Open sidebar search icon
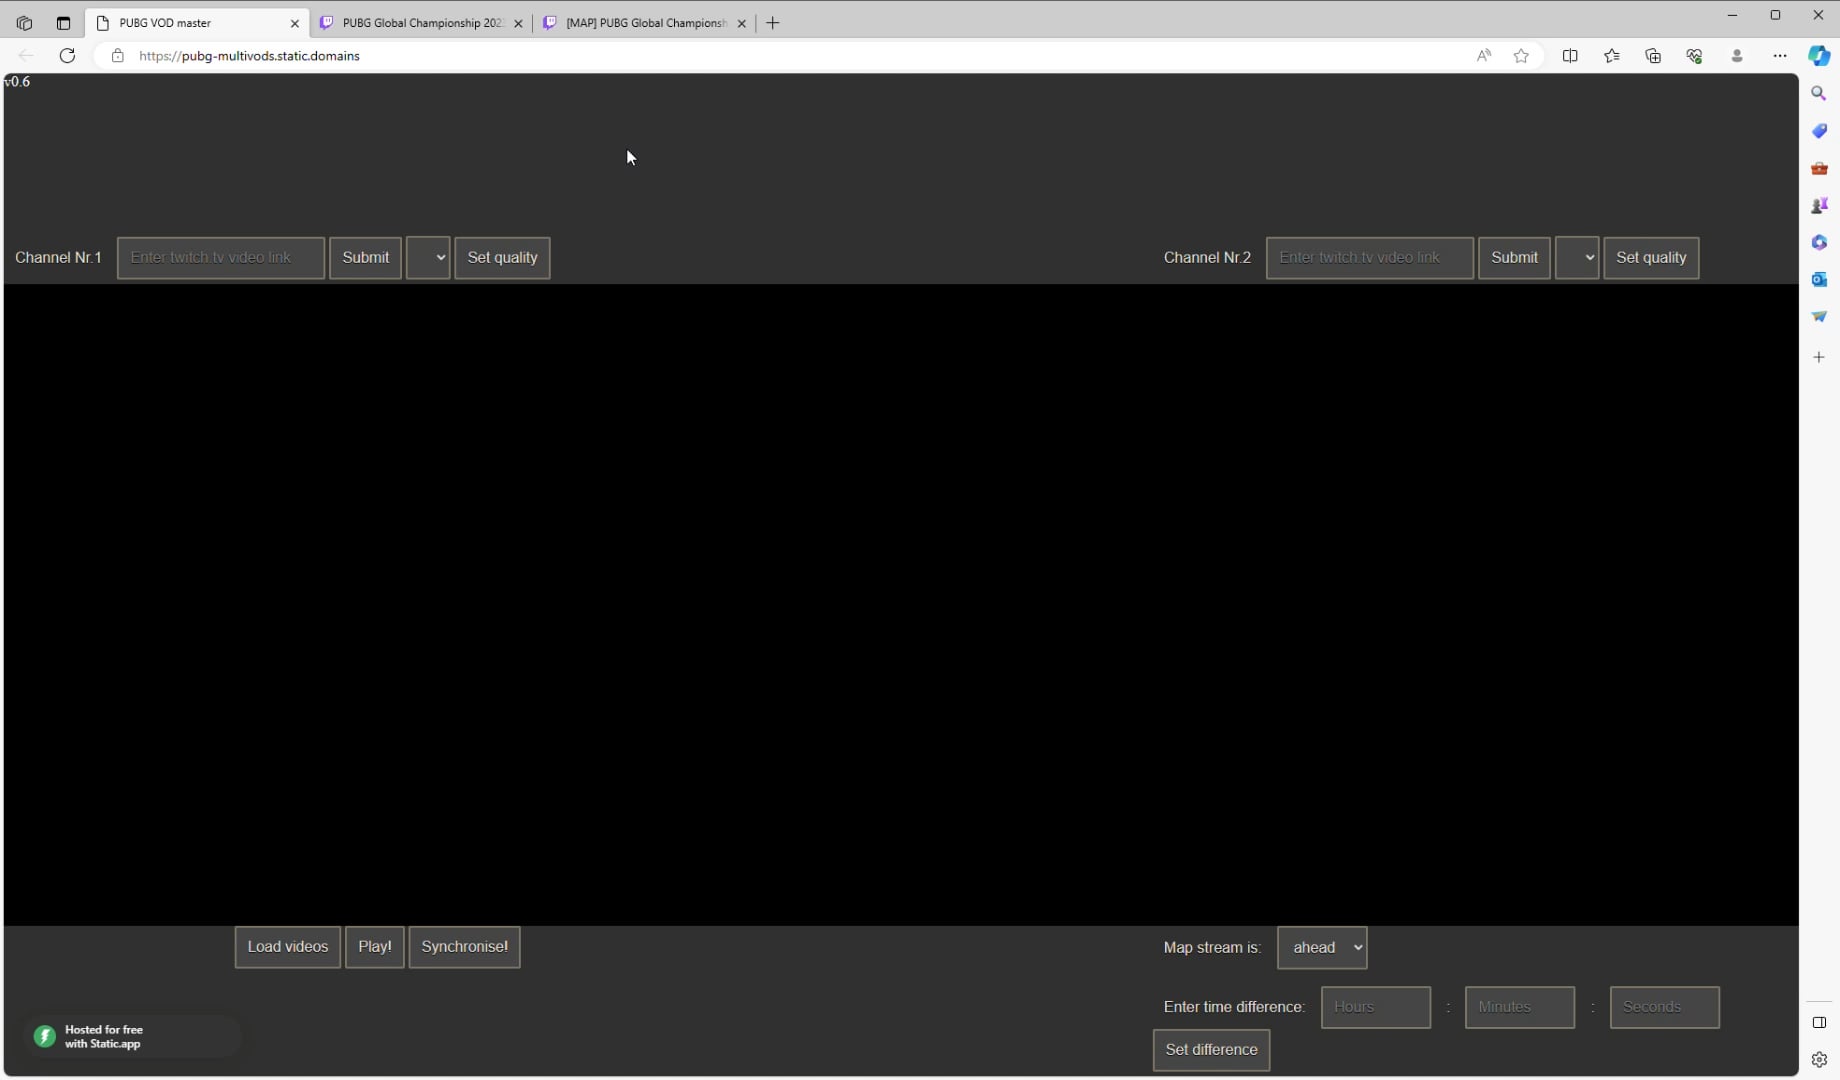The height and width of the screenshot is (1080, 1840). coord(1819,93)
